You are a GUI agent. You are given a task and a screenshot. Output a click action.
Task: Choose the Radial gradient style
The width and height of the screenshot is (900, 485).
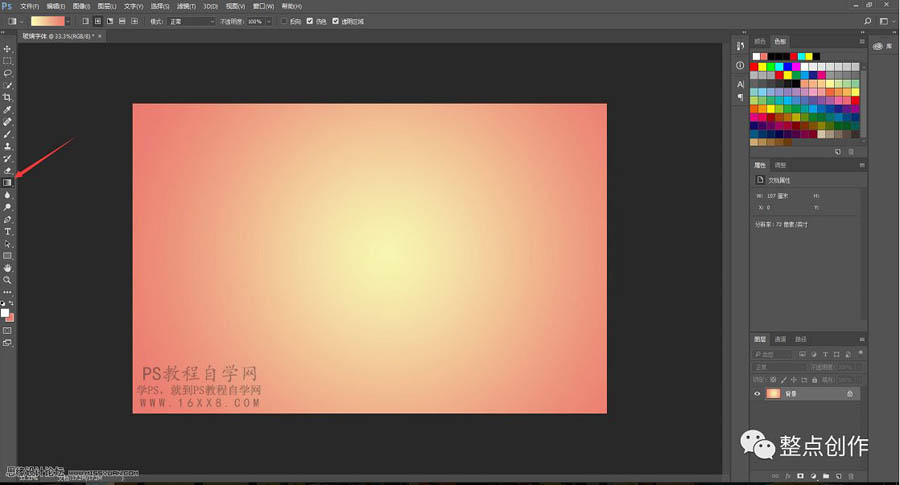click(x=98, y=21)
